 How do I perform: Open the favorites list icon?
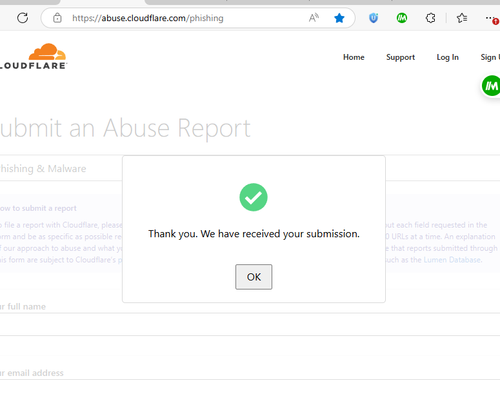(x=462, y=18)
